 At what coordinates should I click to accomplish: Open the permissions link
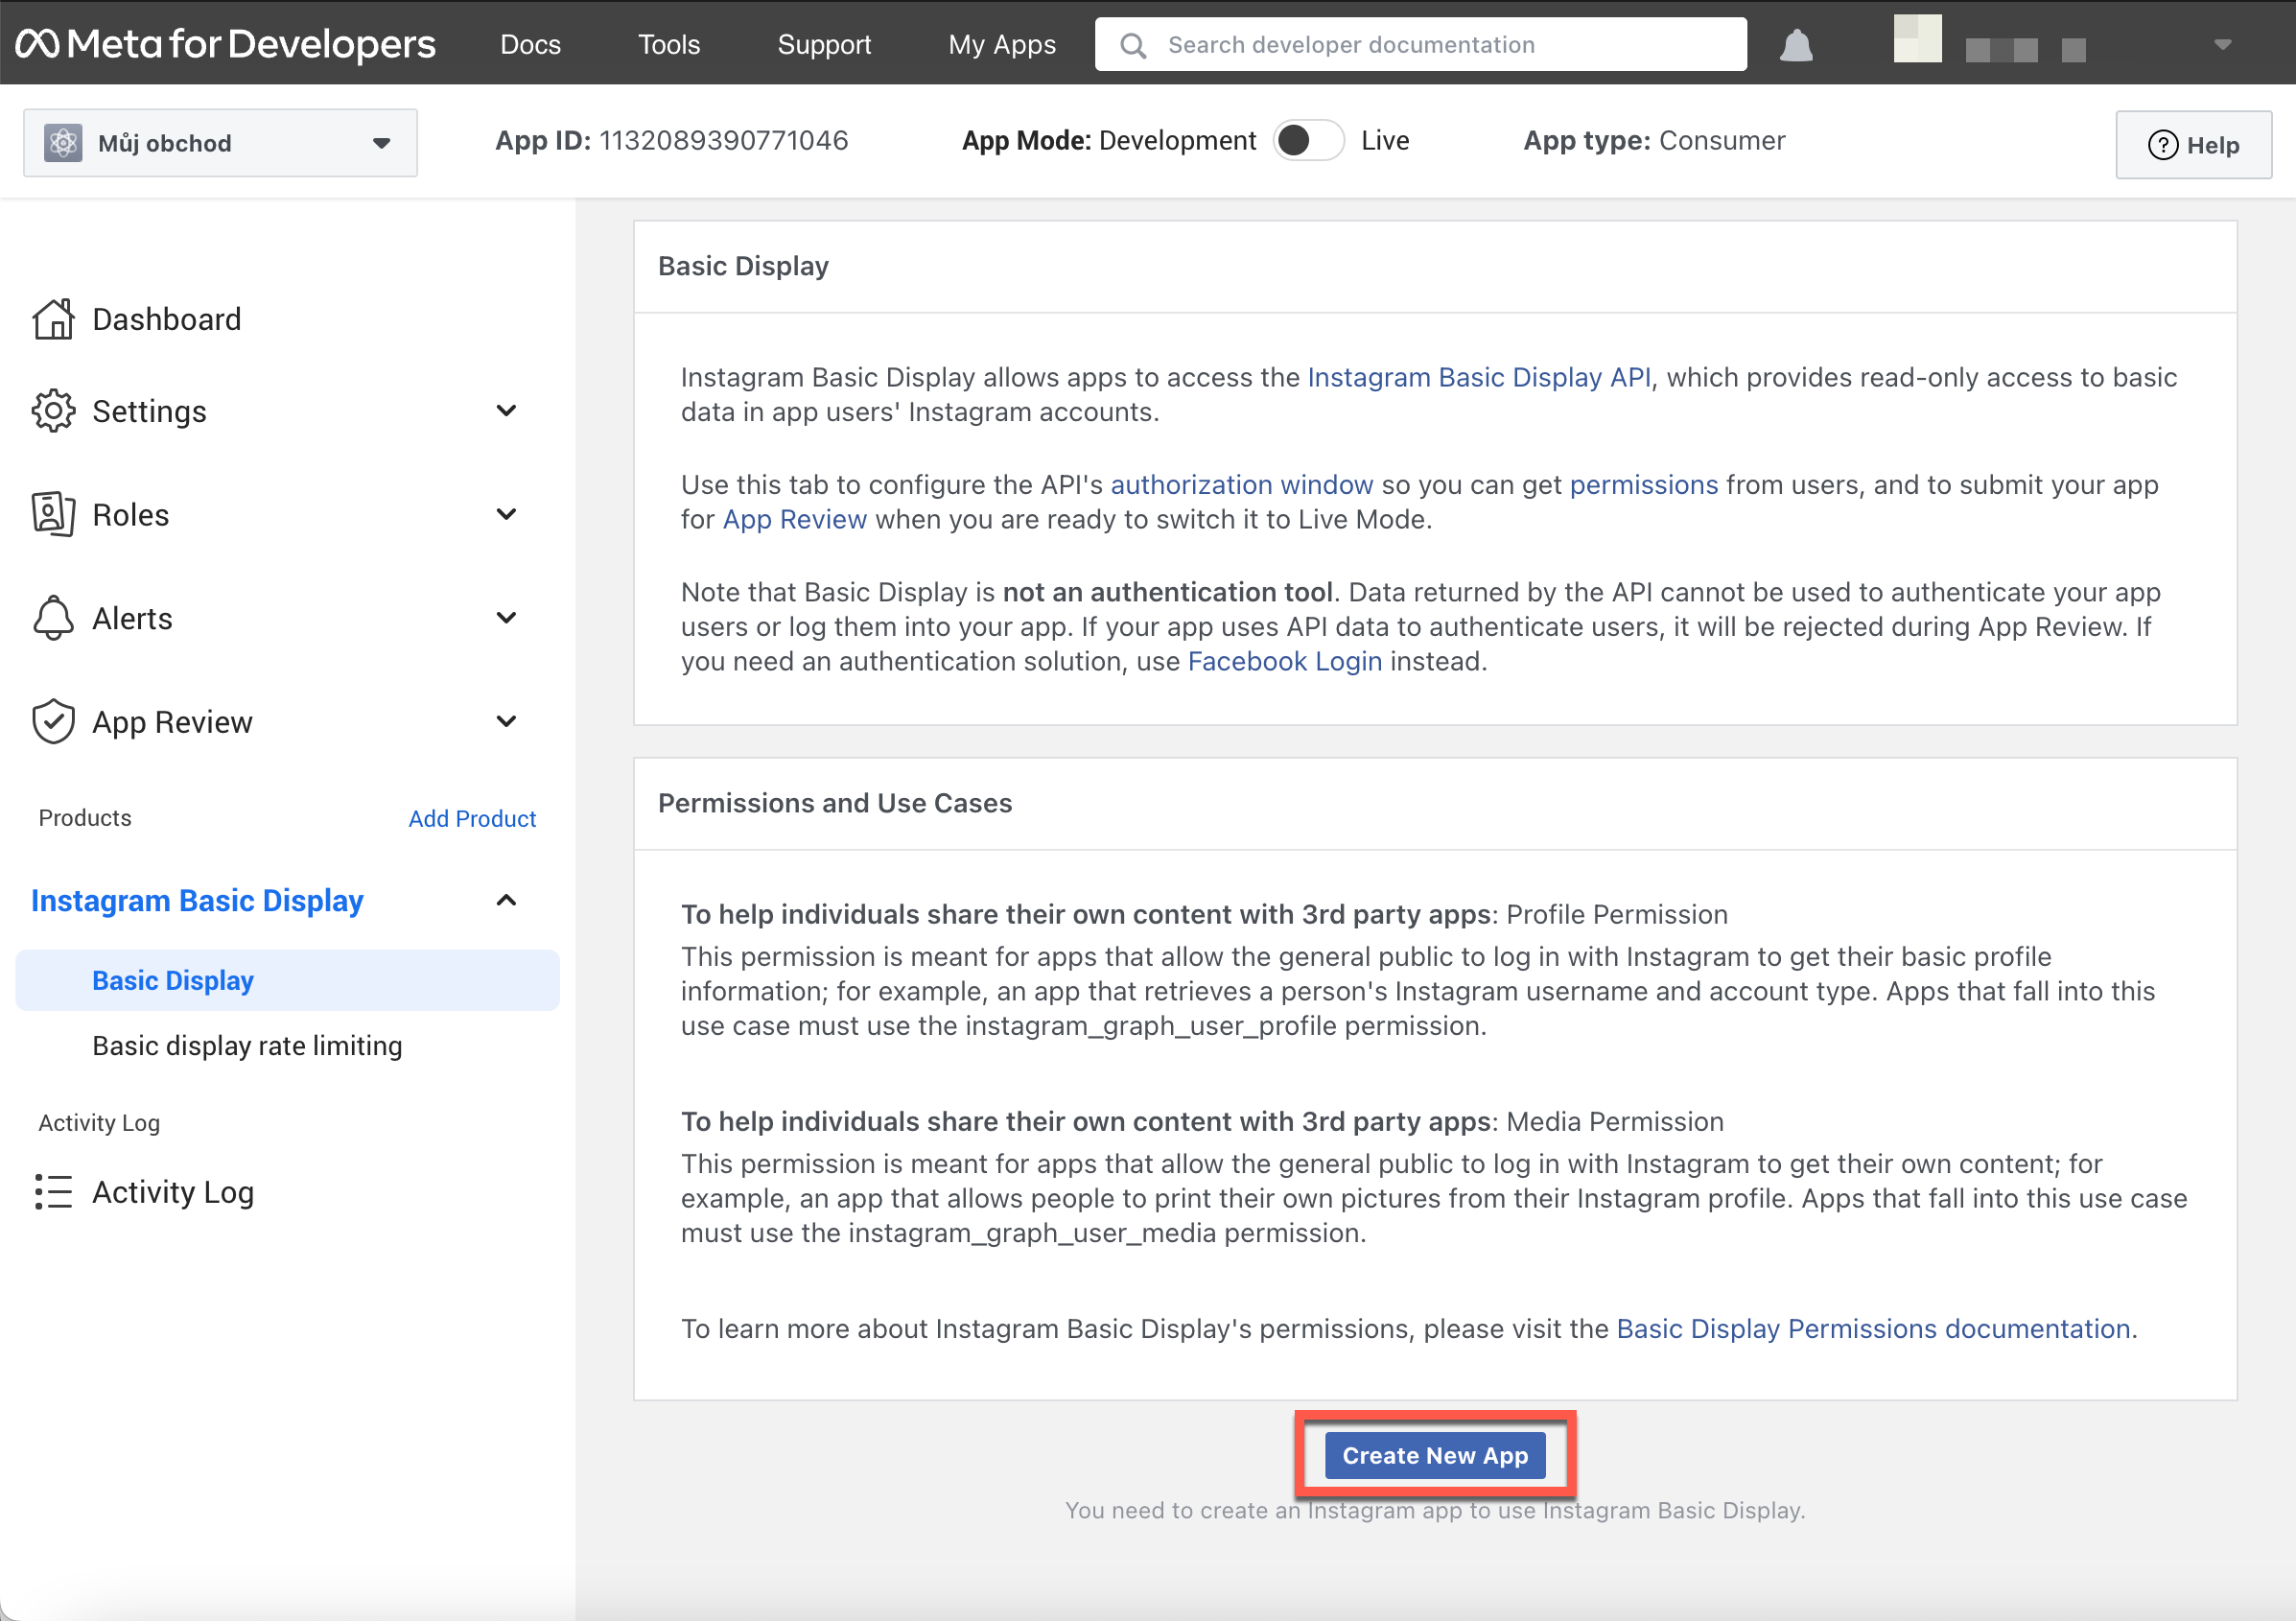[x=1643, y=484]
